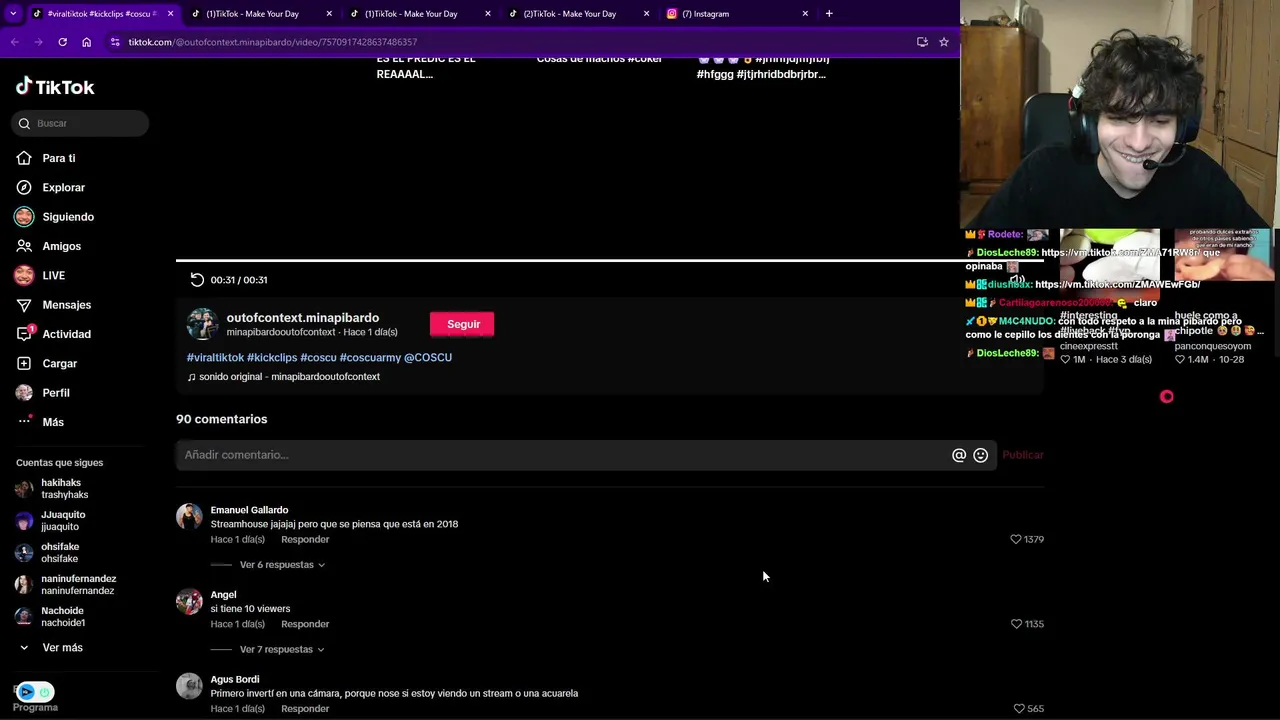Like Agus Bordi's comment
This screenshot has width=1280, height=720.
tap(1019, 708)
